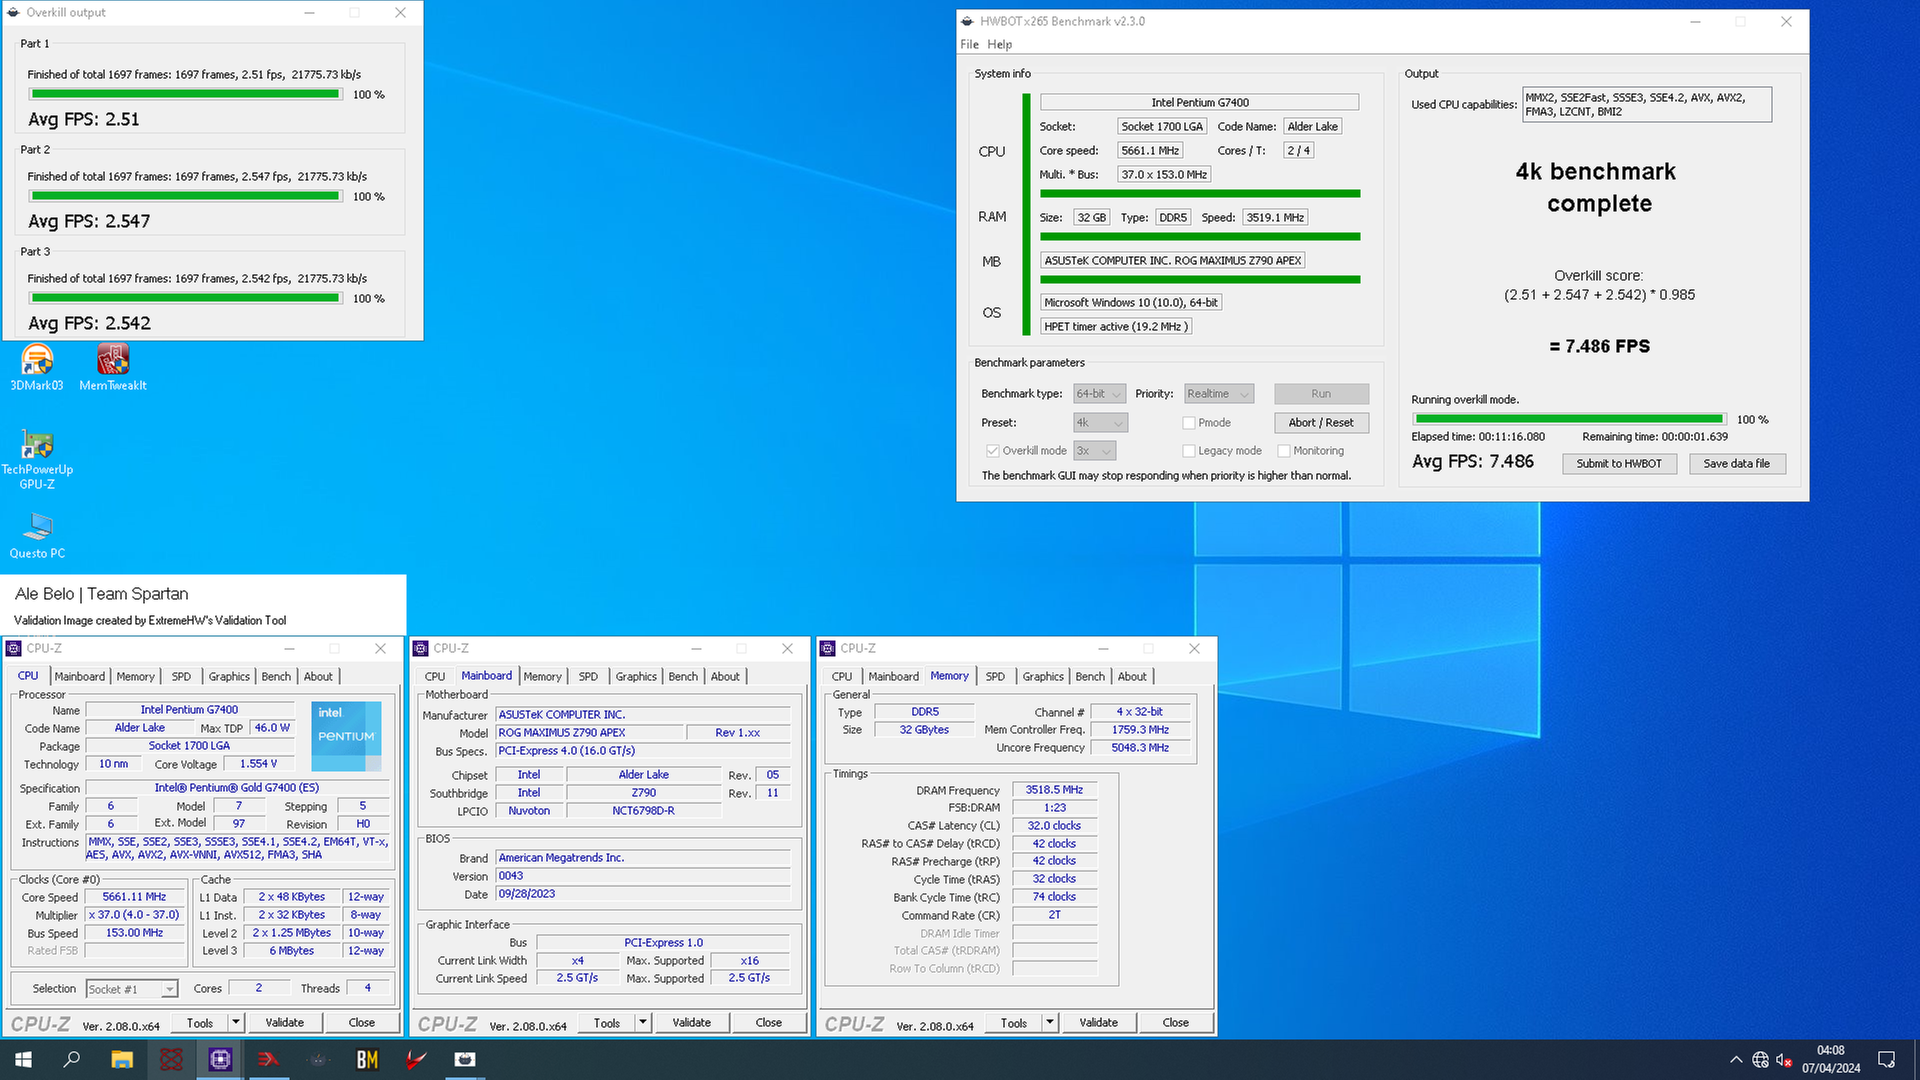Switch to CPU tab in right CPU-Z window
Image resolution: width=1920 pixels, height=1080 pixels.
click(842, 677)
